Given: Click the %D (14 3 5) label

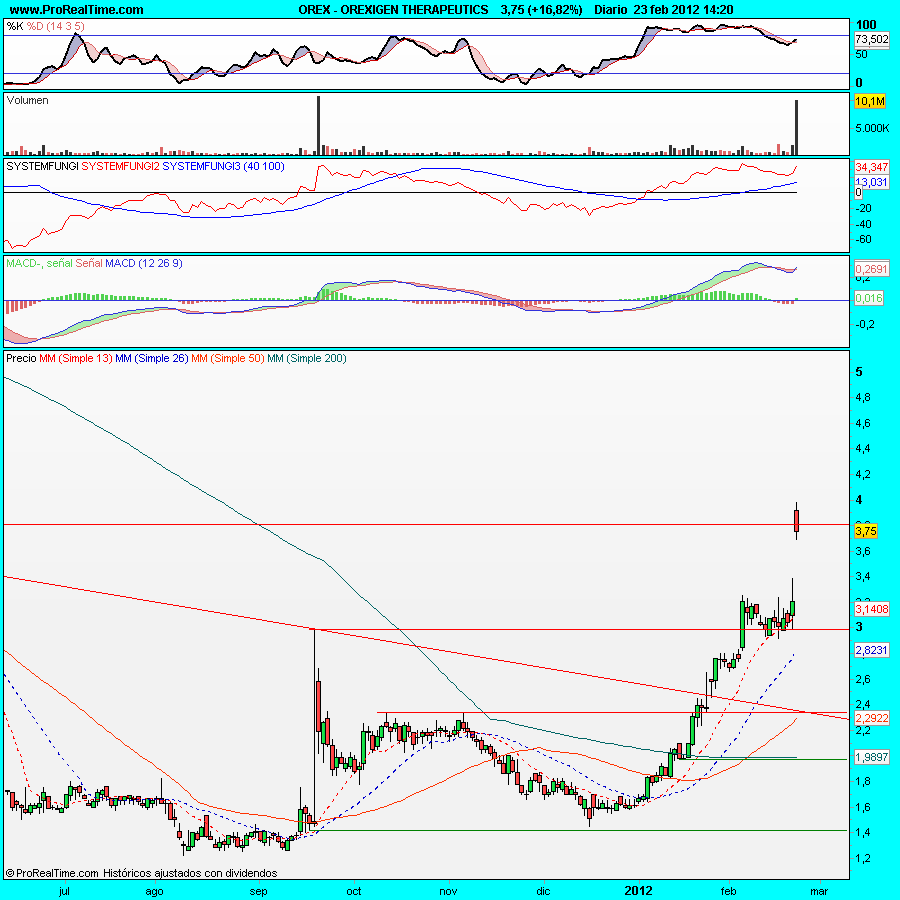Looking at the screenshot, I should click(x=56, y=26).
